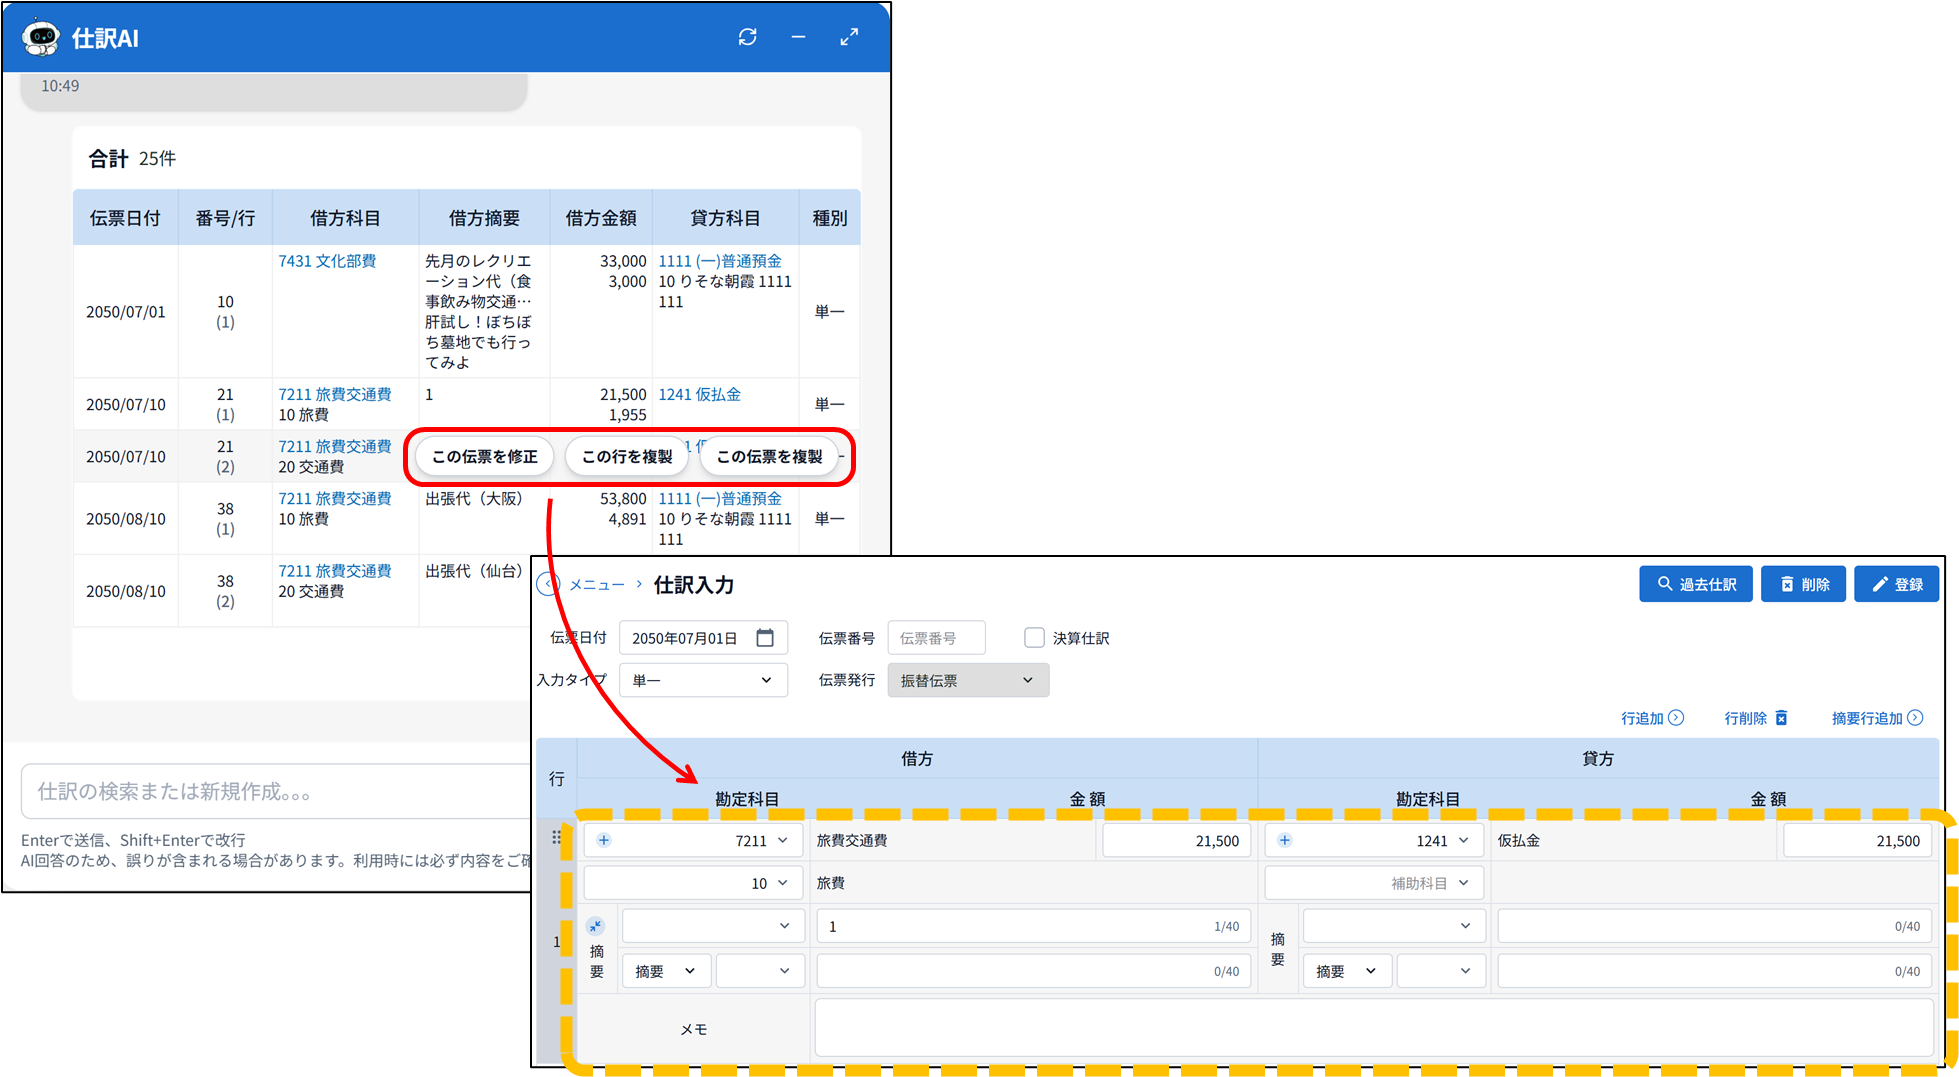Click the この行を複製 button

pyautogui.click(x=627, y=457)
